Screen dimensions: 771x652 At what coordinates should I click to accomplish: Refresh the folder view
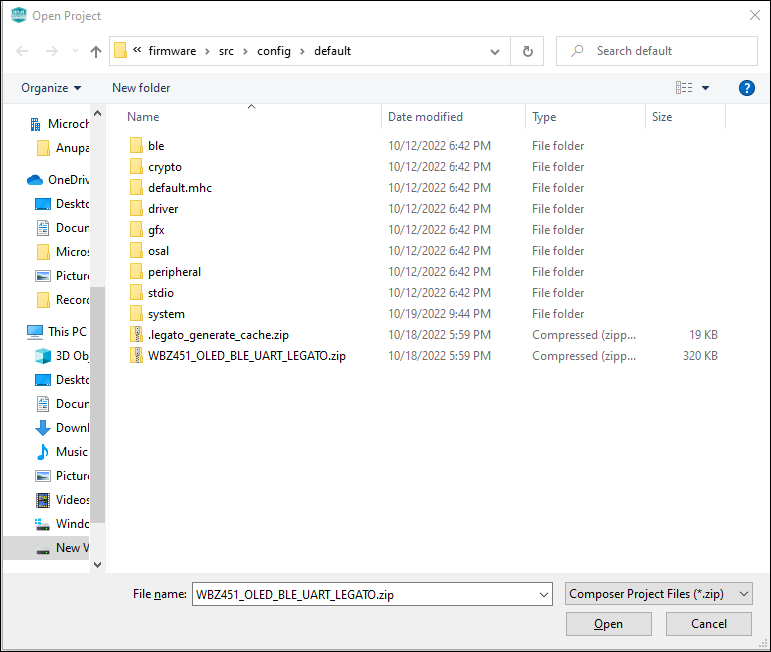tap(528, 51)
